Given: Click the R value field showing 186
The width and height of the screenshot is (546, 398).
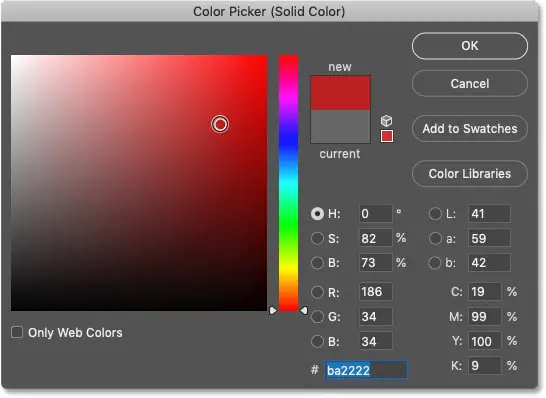Looking at the screenshot, I should (x=375, y=292).
